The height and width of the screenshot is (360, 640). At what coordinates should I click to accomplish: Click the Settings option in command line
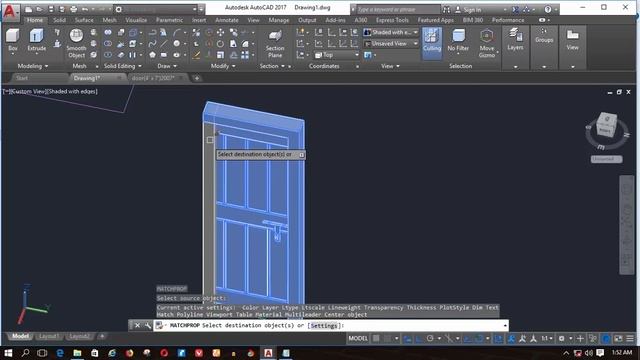(324, 325)
